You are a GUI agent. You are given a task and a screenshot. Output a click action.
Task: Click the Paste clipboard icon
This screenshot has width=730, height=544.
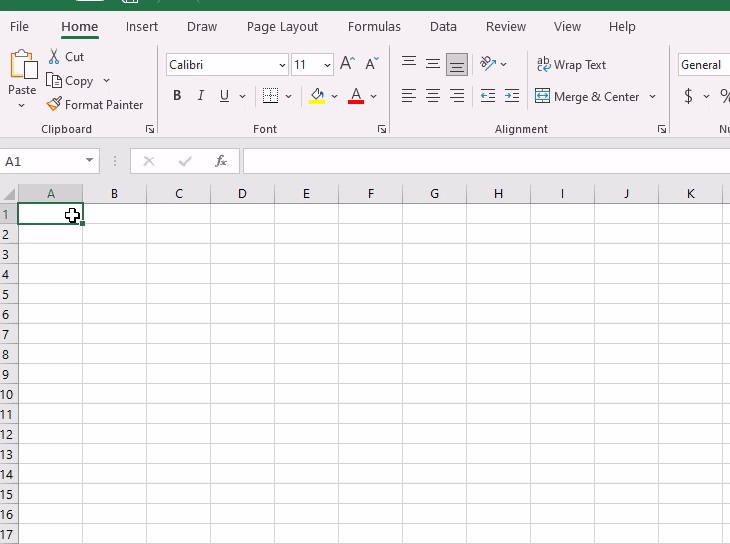pos(23,64)
